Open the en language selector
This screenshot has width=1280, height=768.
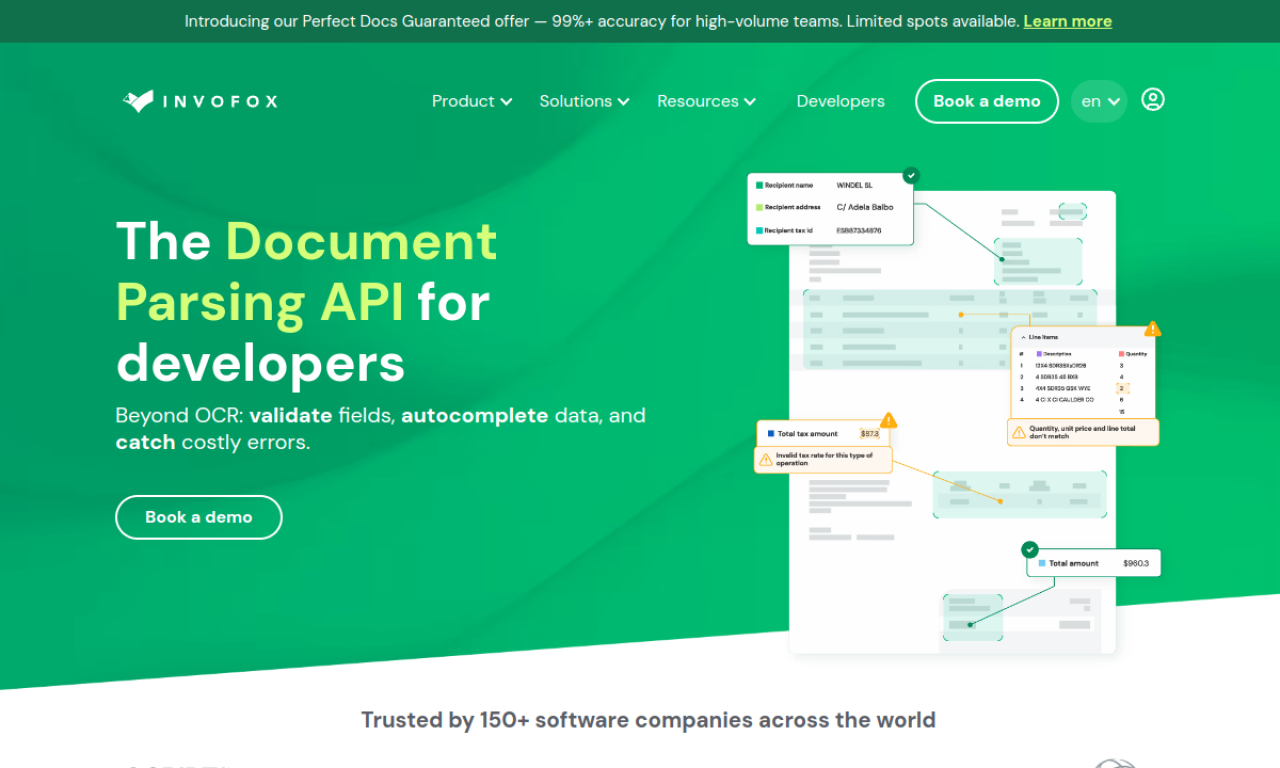coord(1099,101)
